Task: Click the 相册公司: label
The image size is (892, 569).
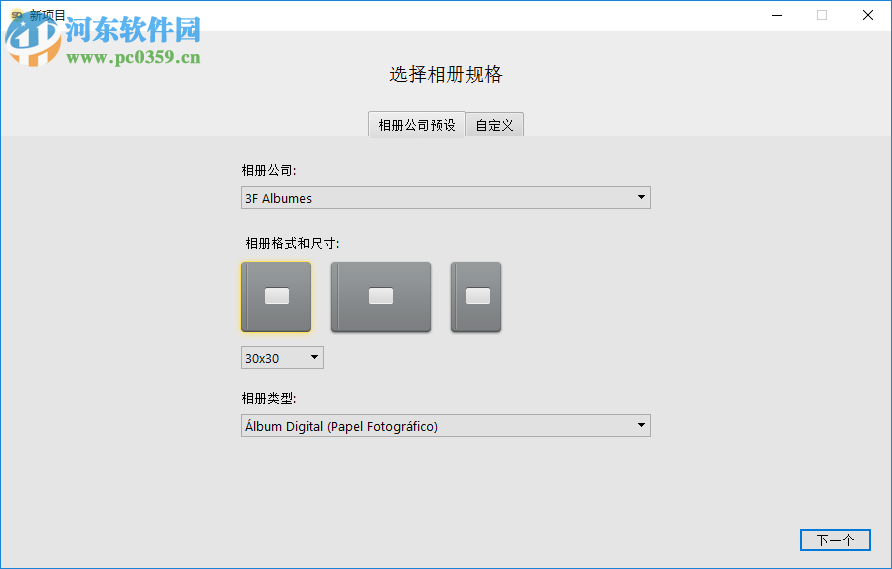Action: (x=269, y=170)
